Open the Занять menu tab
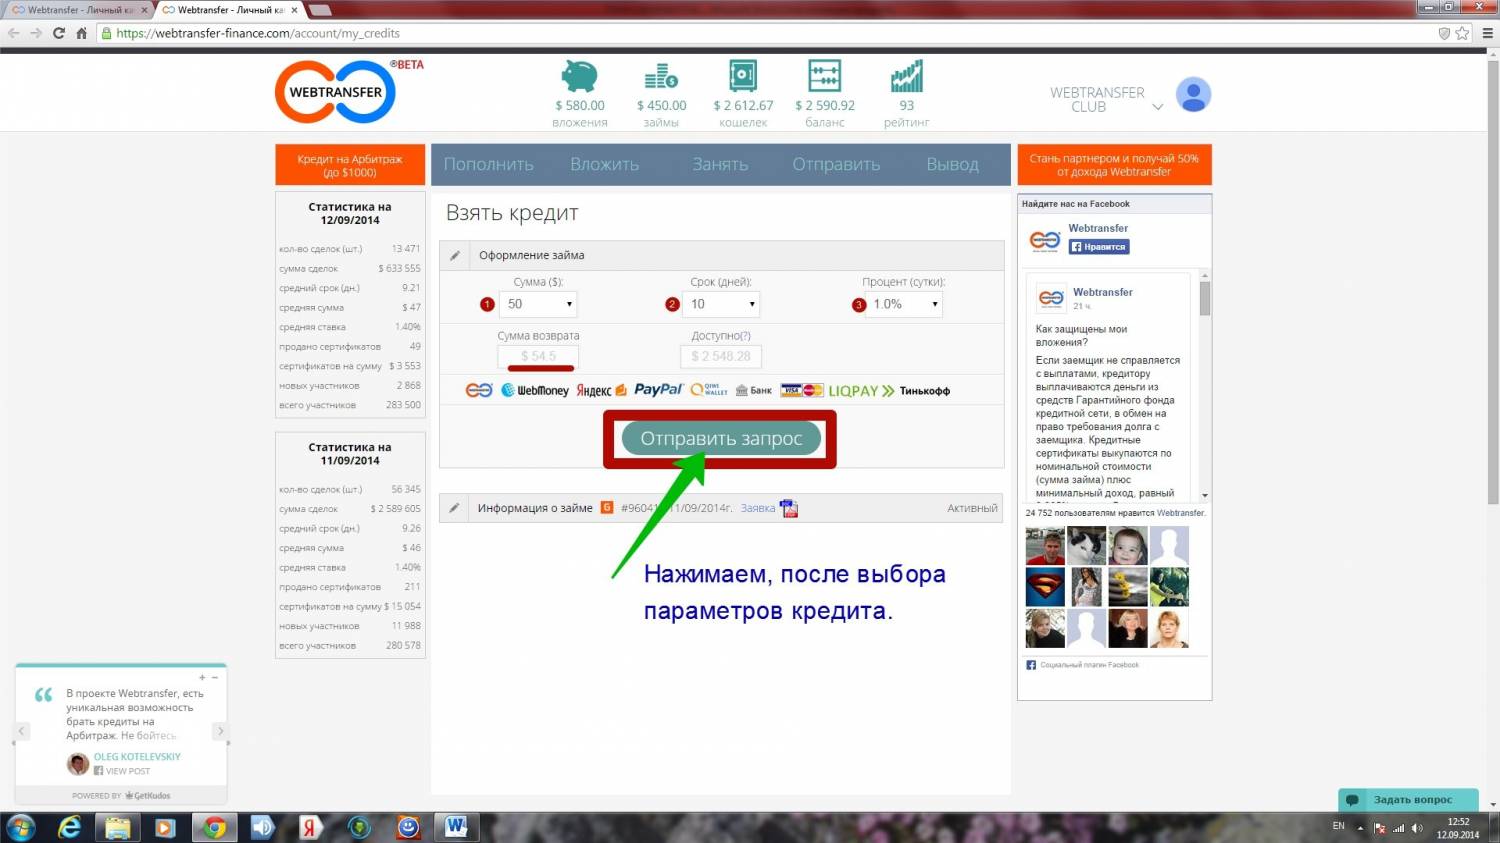1500x843 pixels. [720, 164]
